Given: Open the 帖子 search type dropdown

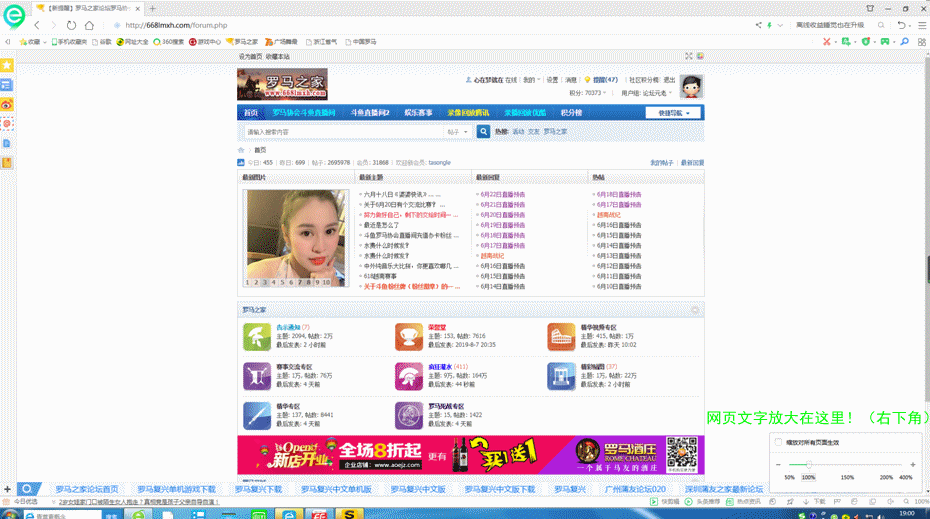Looking at the screenshot, I should click(x=458, y=132).
